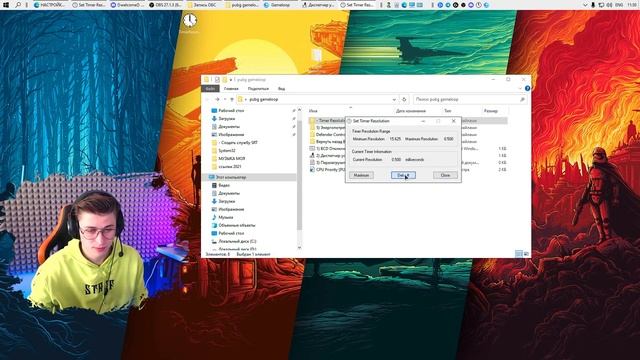Open the Вид ribbon tab
Image resolution: width=640 pixels, height=360 pixels.
tap(282, 89)
